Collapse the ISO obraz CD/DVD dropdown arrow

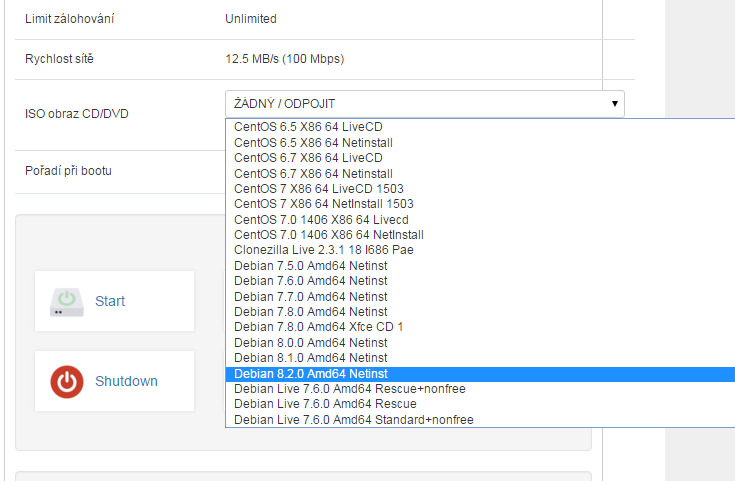coord(613,104)
